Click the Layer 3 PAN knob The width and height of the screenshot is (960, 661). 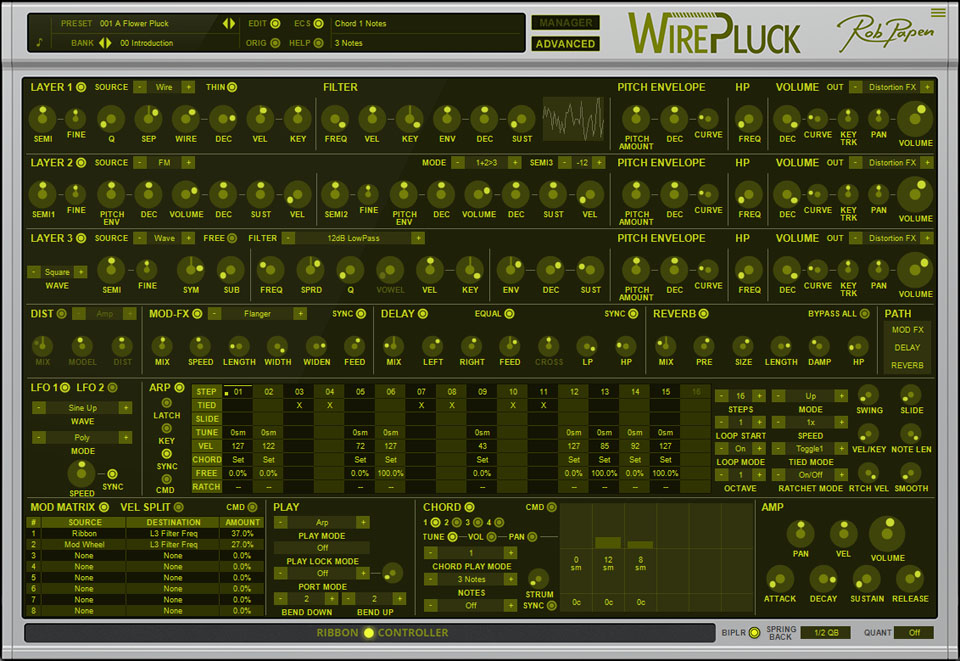coord(879,269)
